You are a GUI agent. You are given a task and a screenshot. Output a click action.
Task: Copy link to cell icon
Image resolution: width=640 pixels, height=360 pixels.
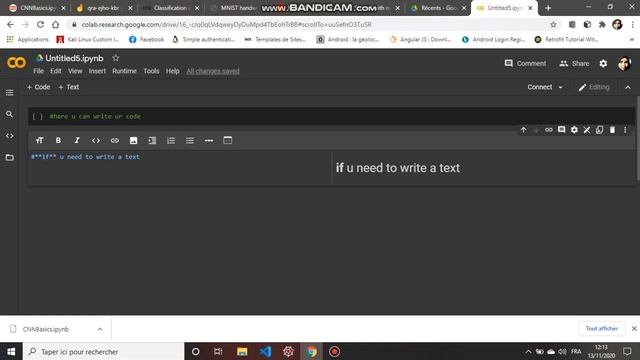(549, 130)
